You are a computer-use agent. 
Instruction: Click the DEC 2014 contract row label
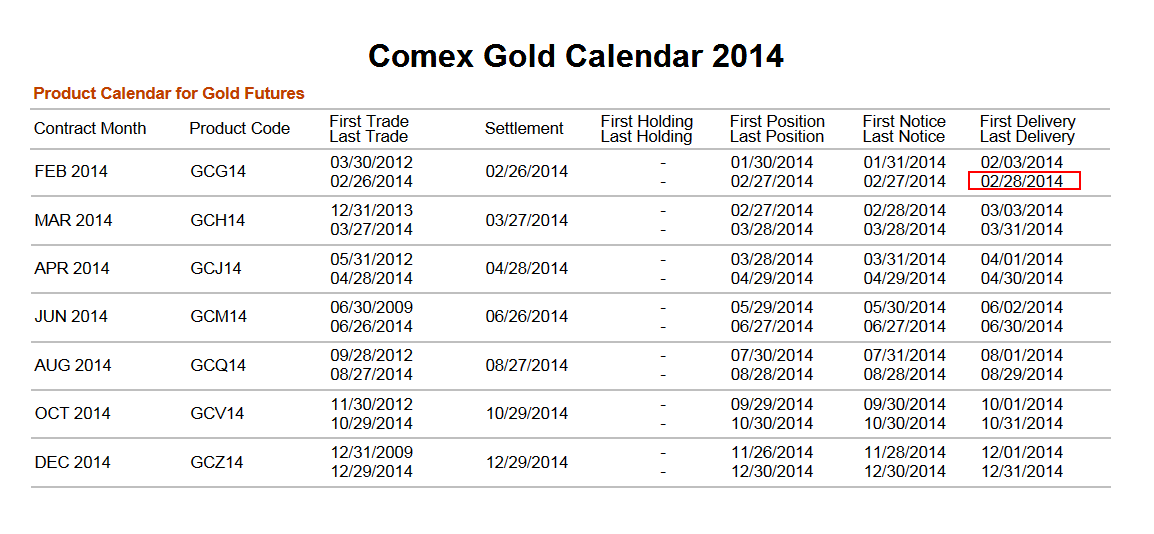(x=72, y=462)
